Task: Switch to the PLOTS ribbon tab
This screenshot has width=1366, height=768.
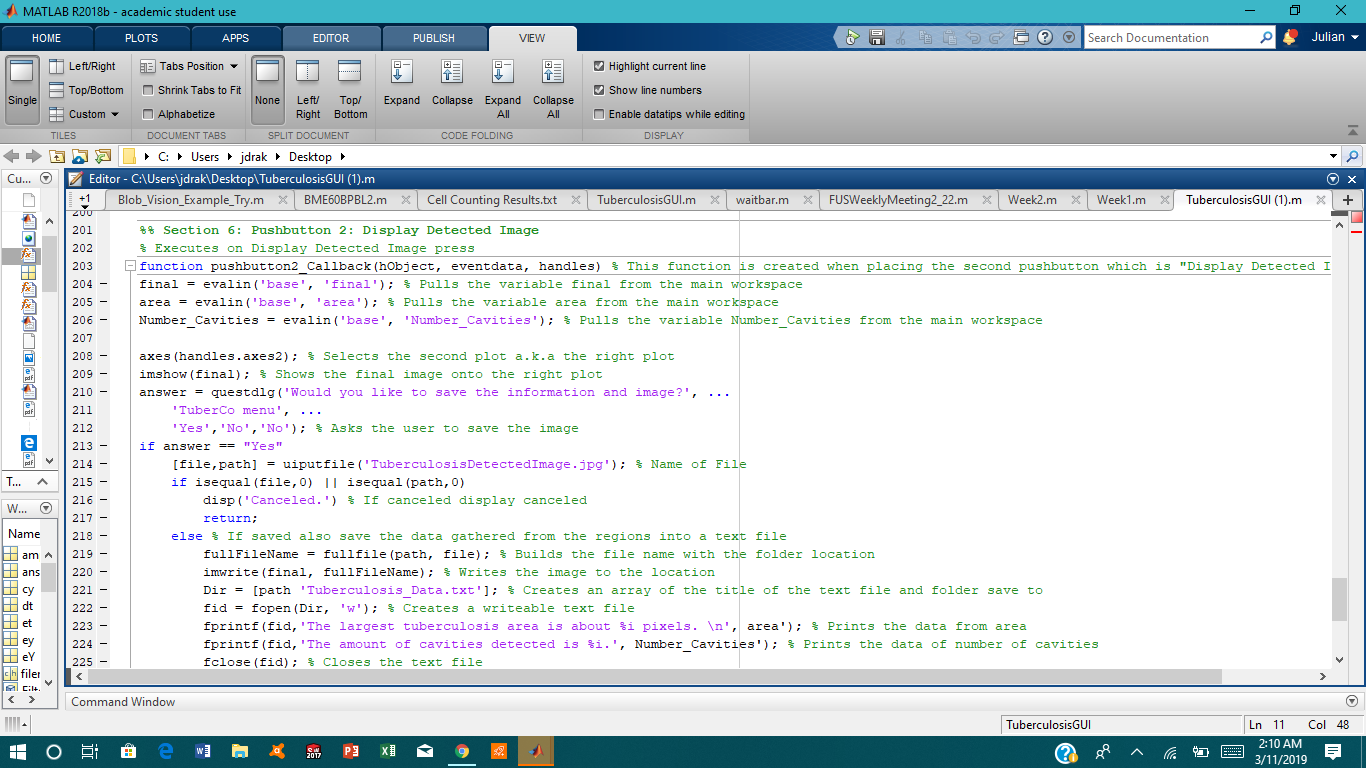Action: pyautogui.click(x=141, y=38)
